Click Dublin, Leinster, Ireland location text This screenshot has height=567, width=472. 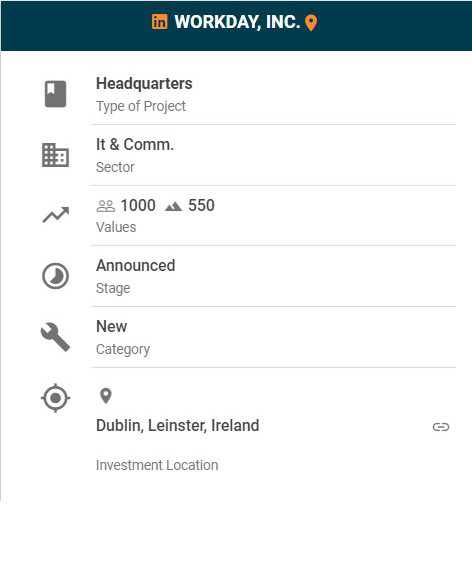[178, 426]
